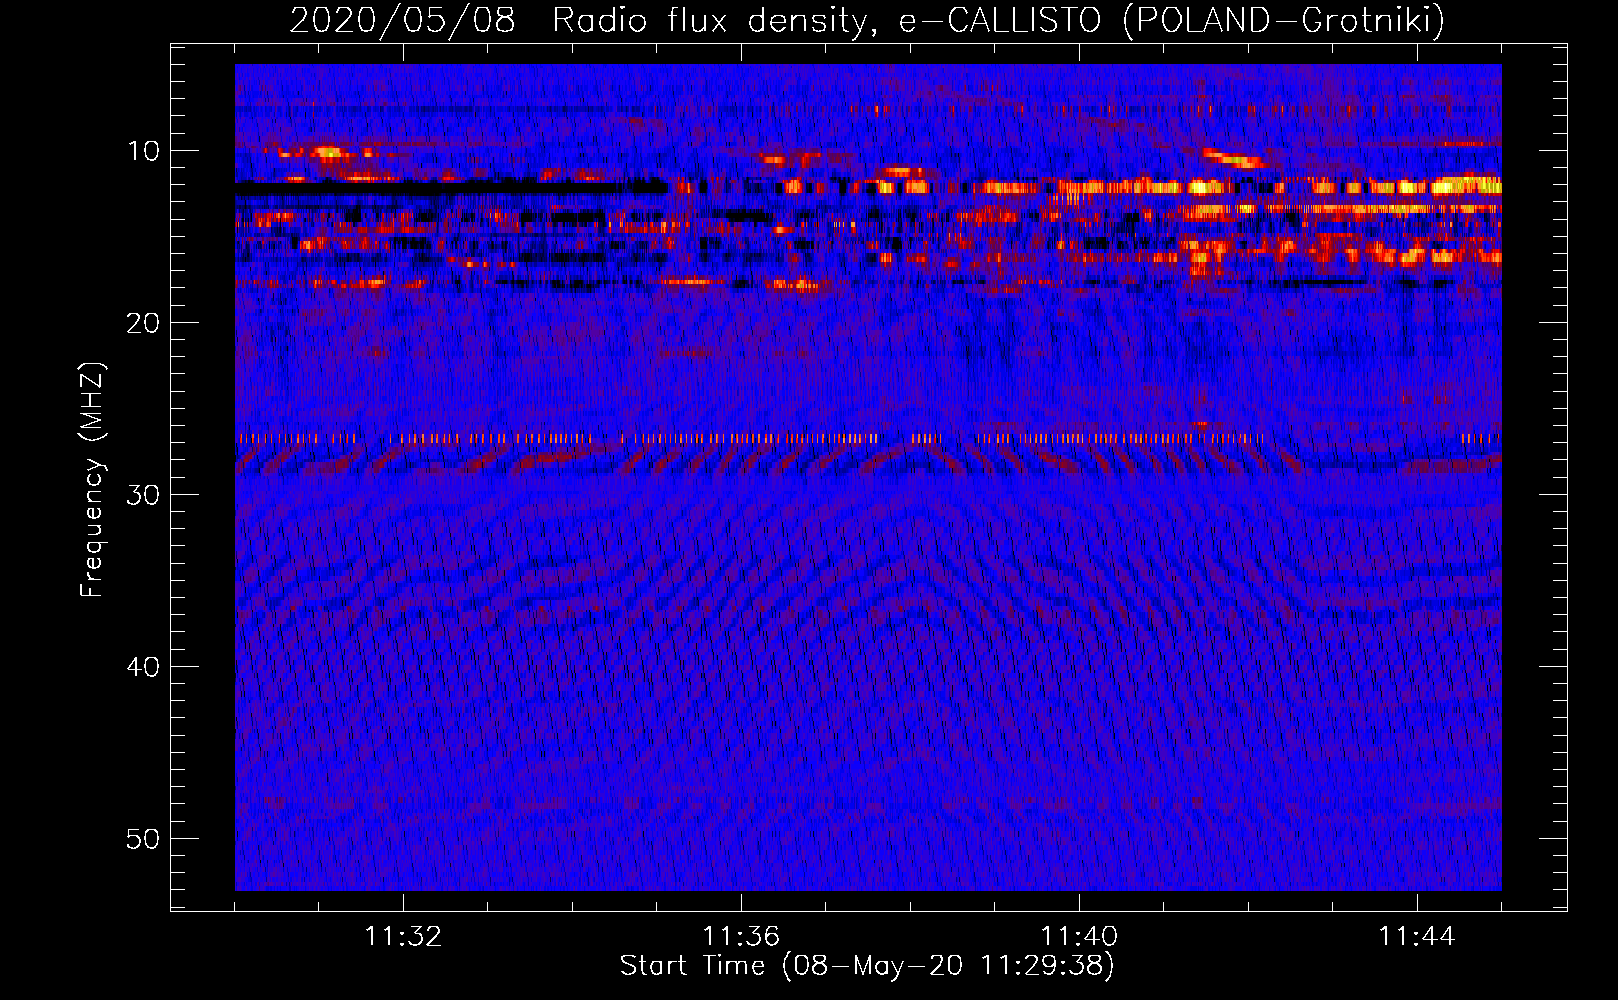The image size is (1618, 1000).
Task: Click the frequency tick label '50'
Action: 143,839
